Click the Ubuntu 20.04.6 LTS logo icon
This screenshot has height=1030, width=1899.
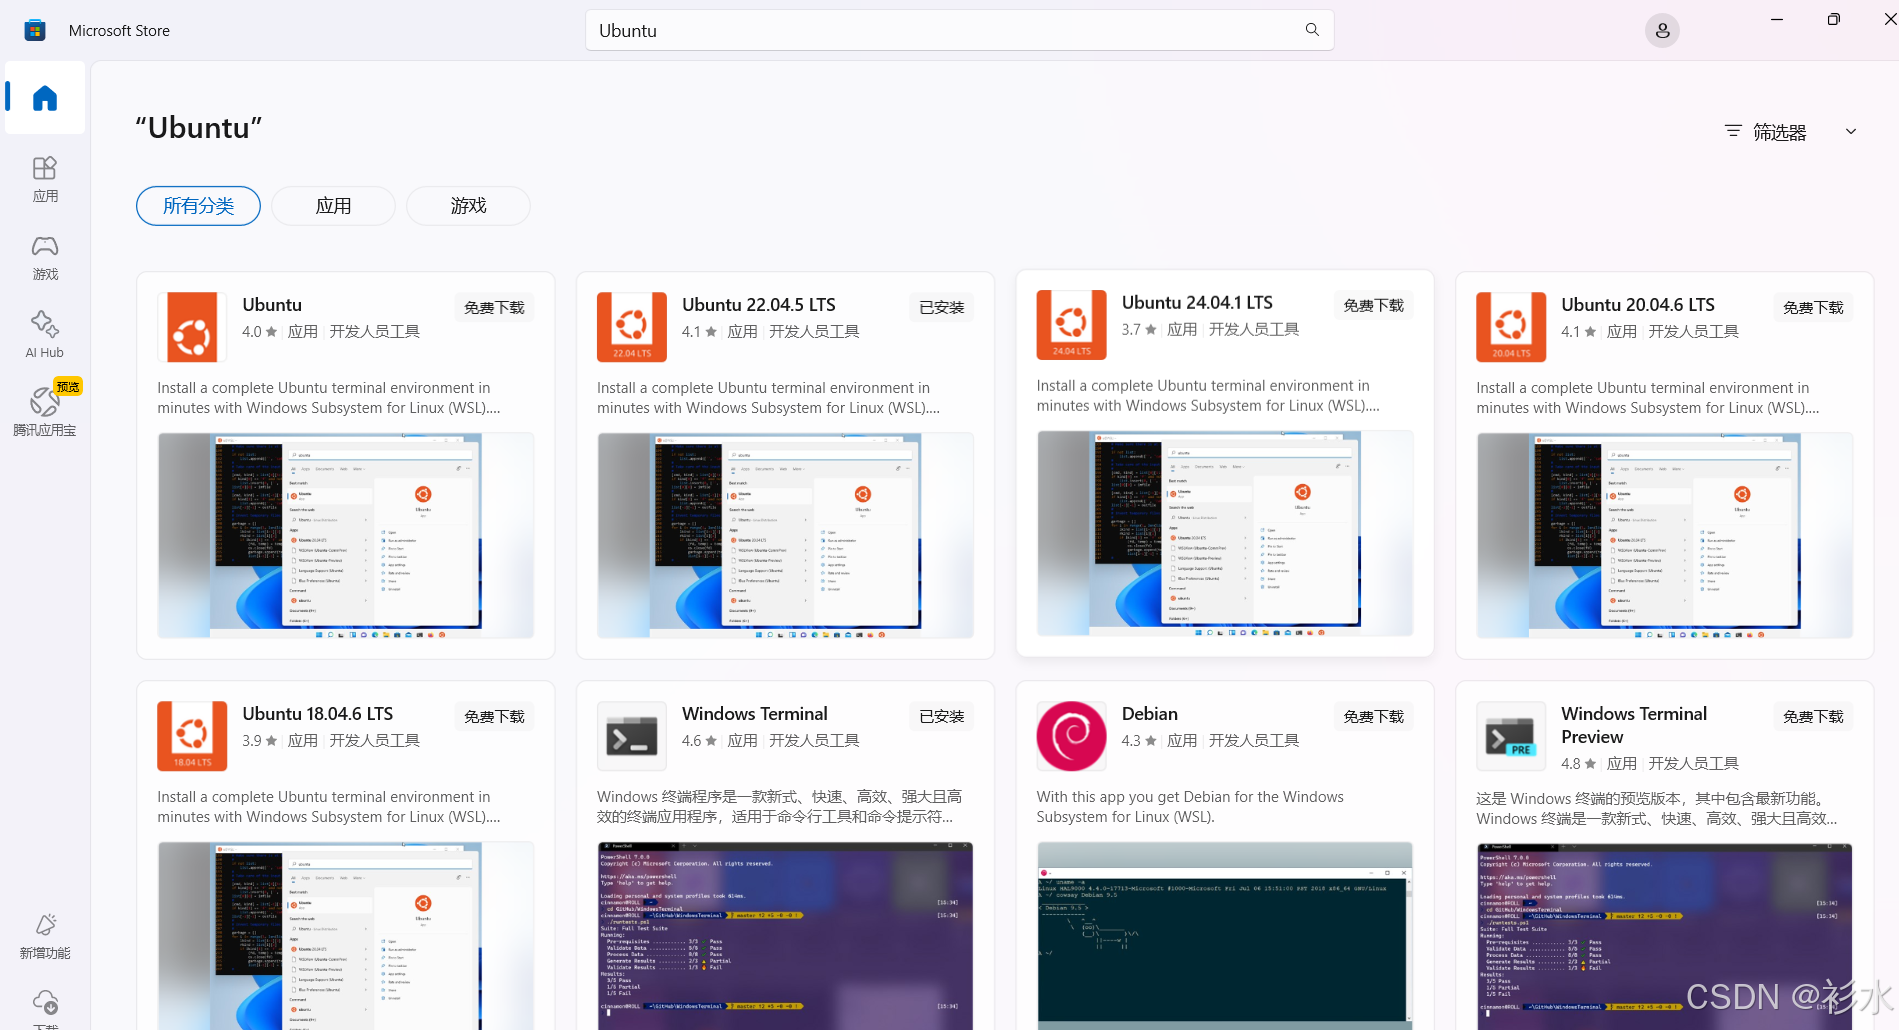pyautogui.click(x=1511, y=327)
